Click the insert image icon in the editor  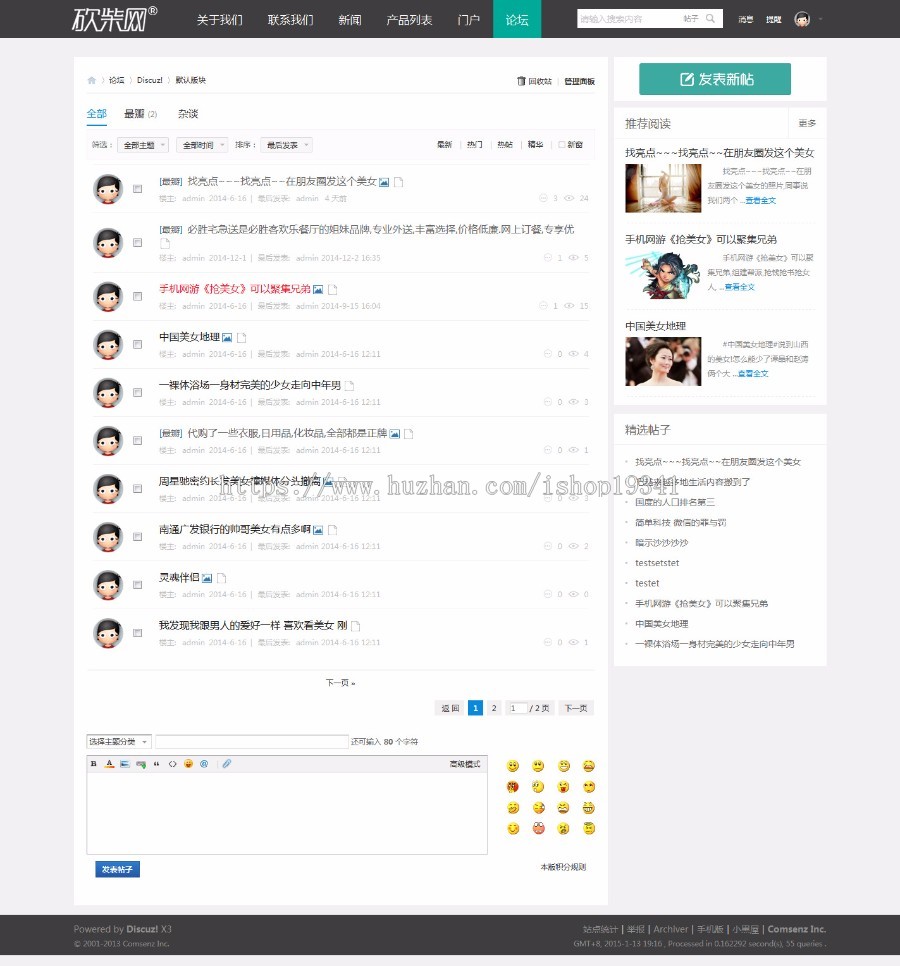[126, 764]
